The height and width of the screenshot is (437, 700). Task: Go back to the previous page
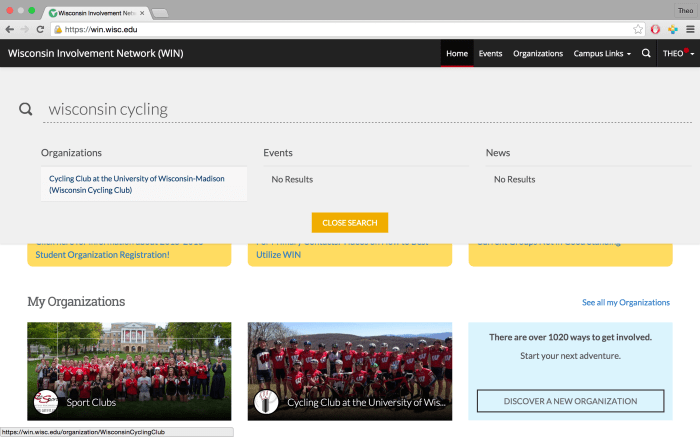(9, 30)
